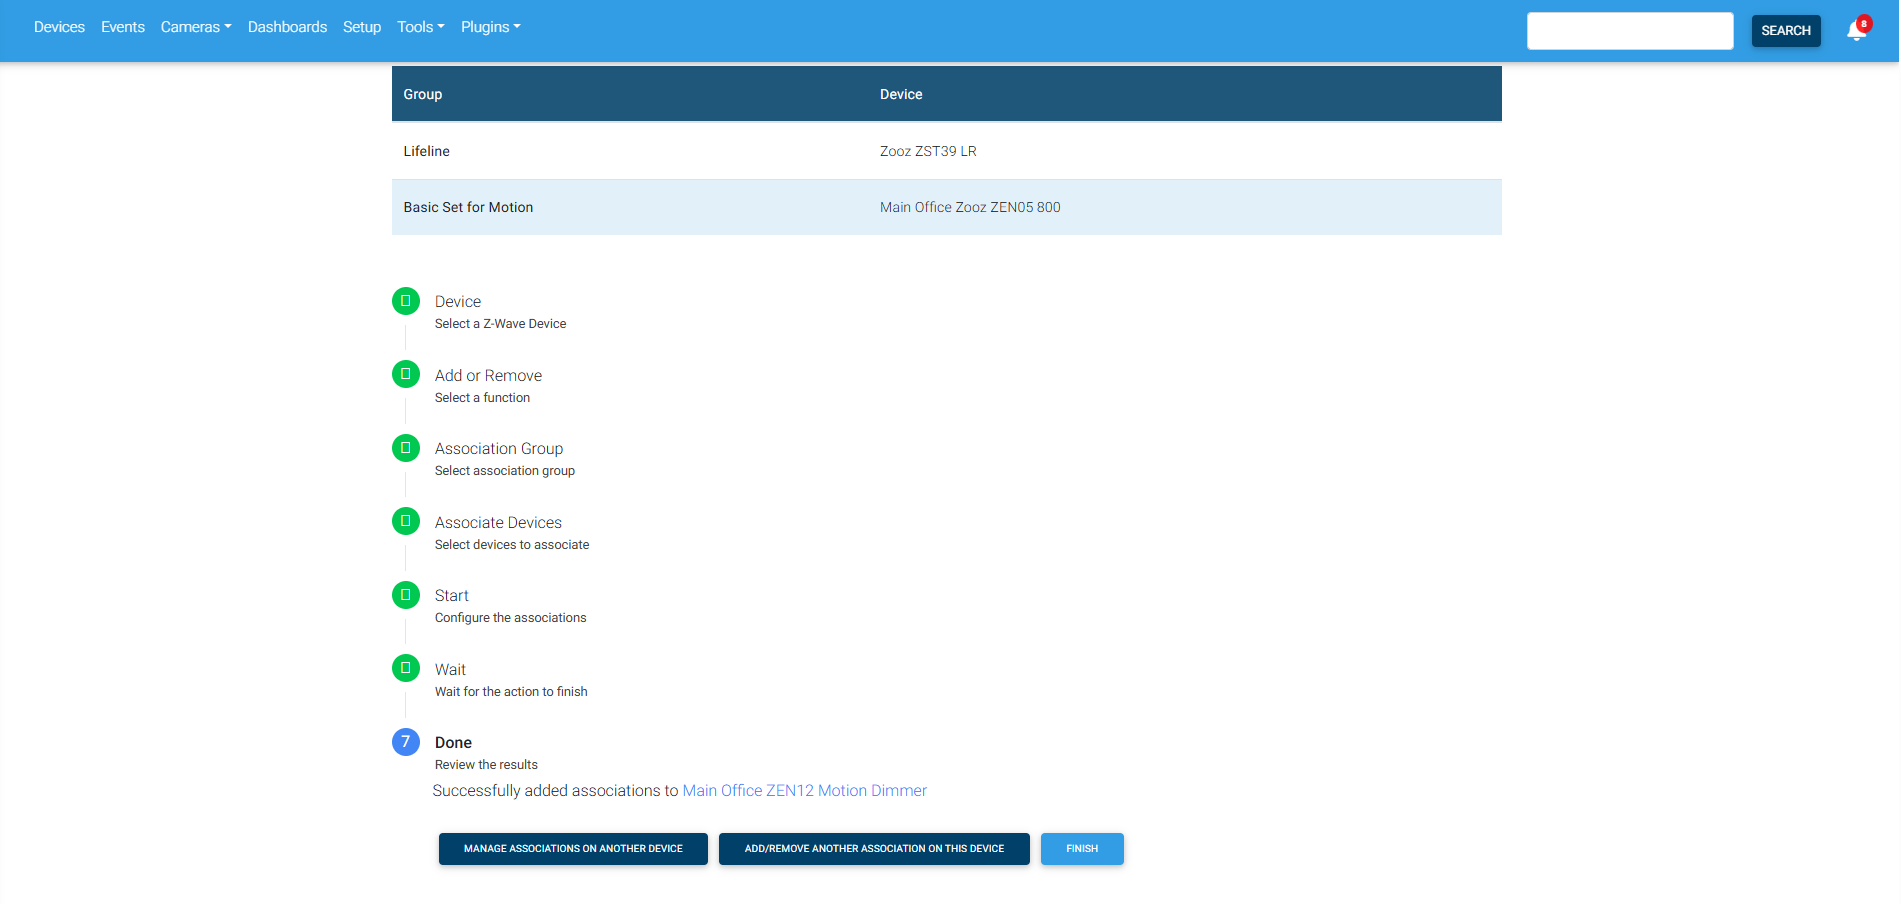Image resolution: width=1901 pixels, height=904 pixels.
Task: Click 'Configure the associations' text
Action: [x=511, y=618]
